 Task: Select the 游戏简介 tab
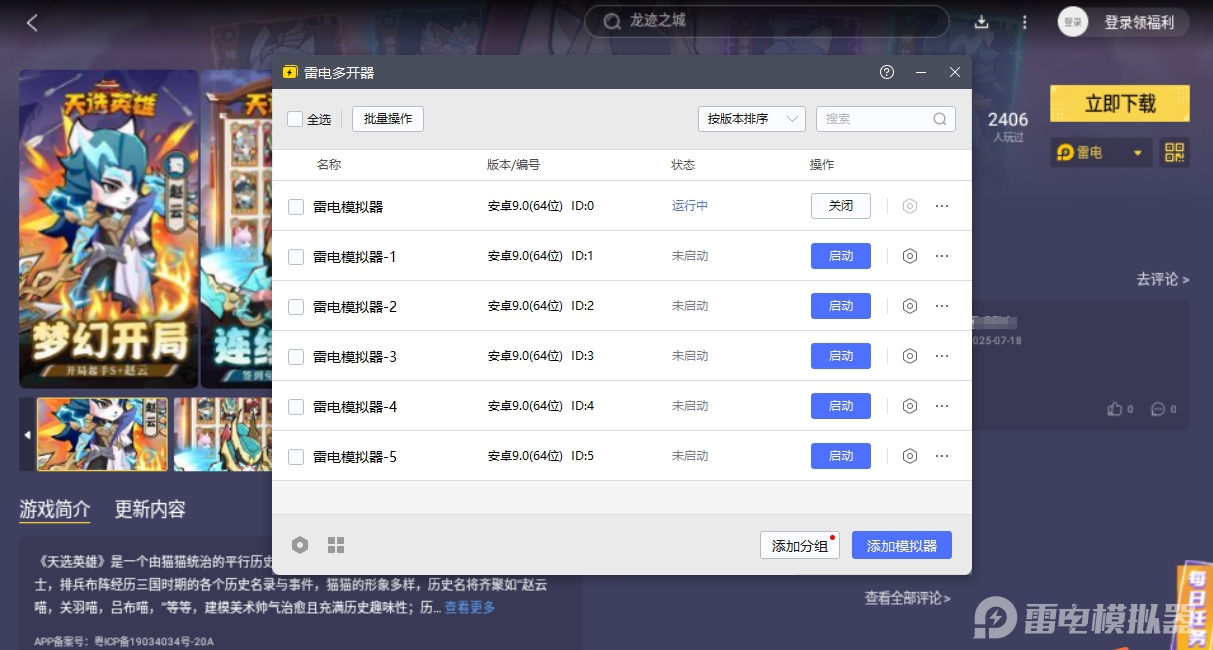[x=55, y=509]
